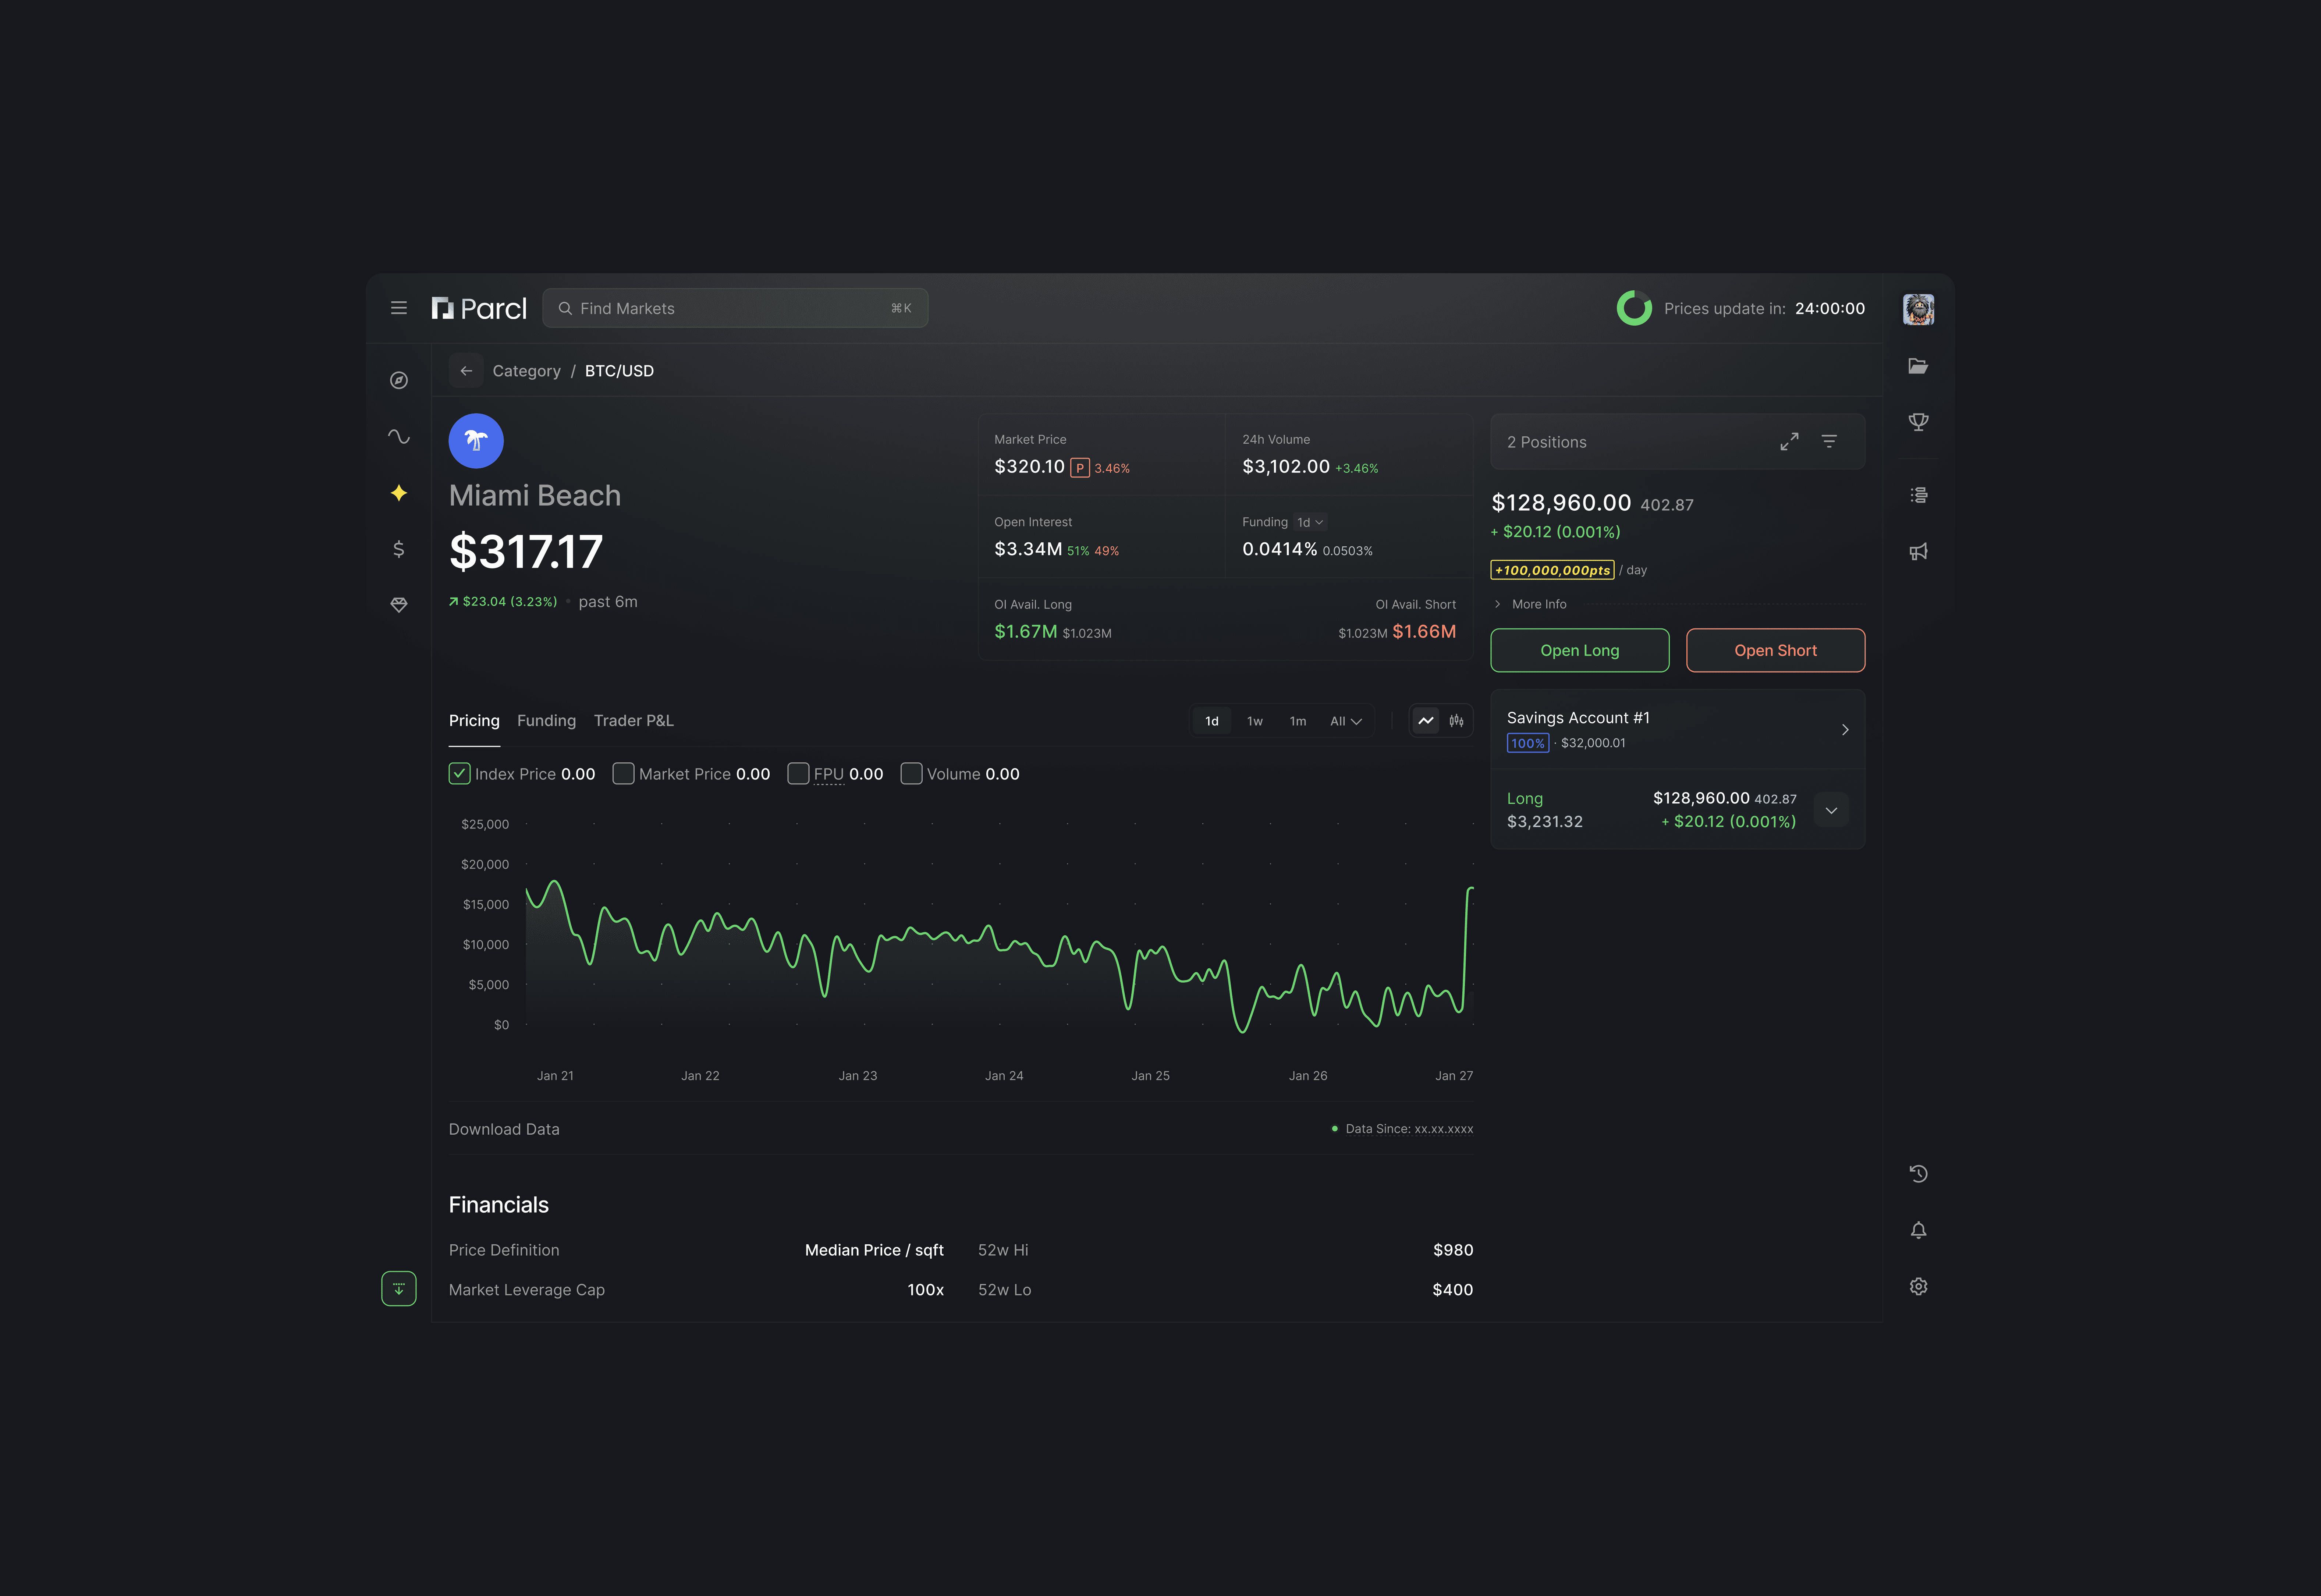Click the 0.0414% Funding rate value
This screenshot has width=2321, height=1596.
[x=1280, y=549]
